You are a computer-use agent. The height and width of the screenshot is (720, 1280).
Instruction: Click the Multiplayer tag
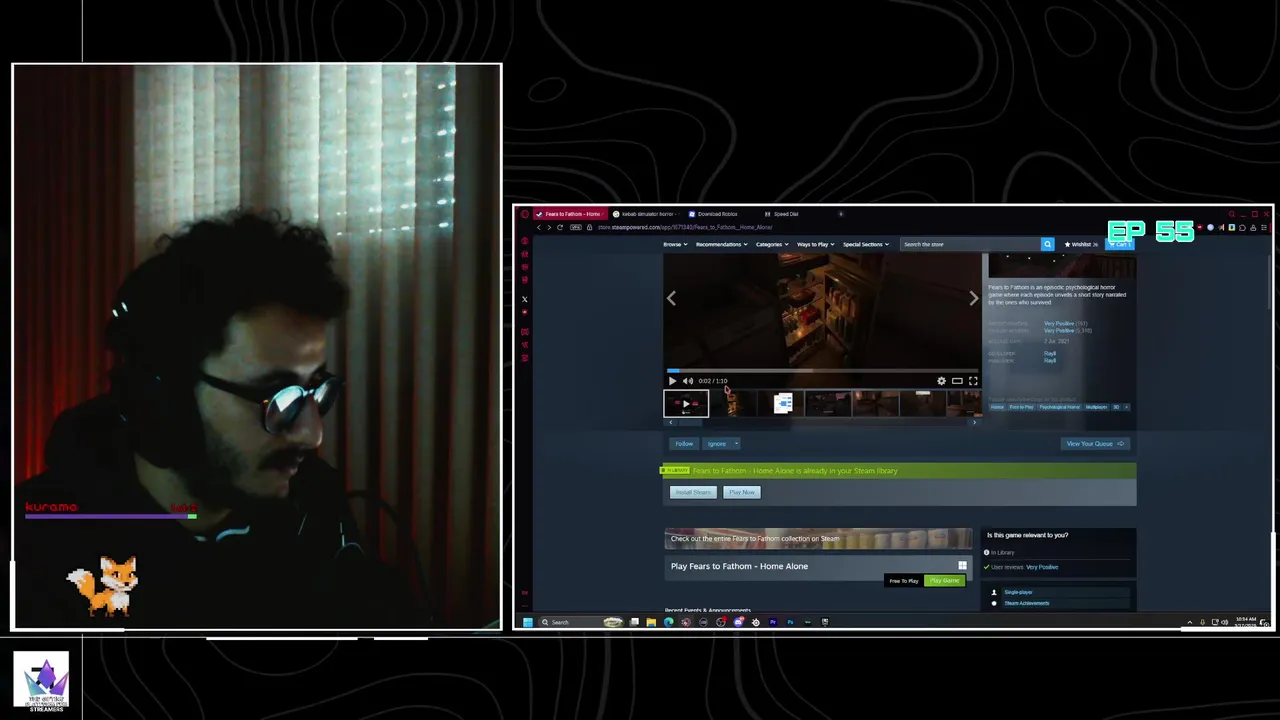[1097, 407]
